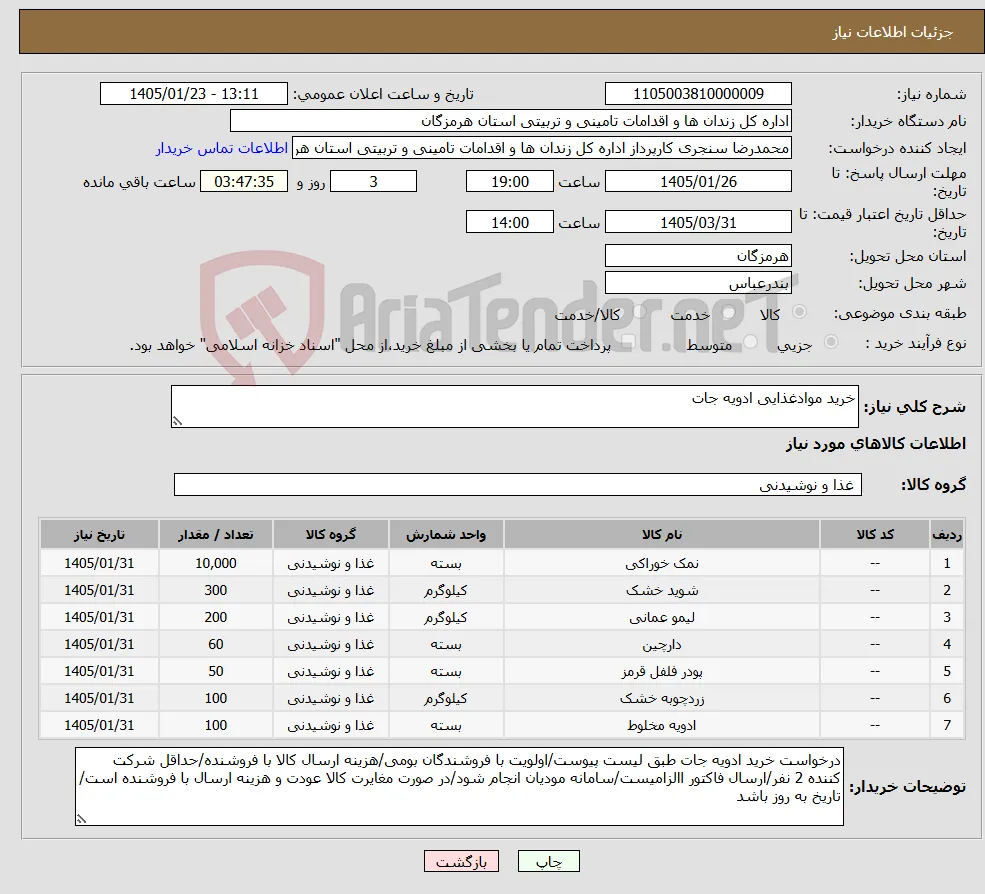
Task: Click the اطلاعات کالاهای مورد نیاز heading
Action: [876, 444]
